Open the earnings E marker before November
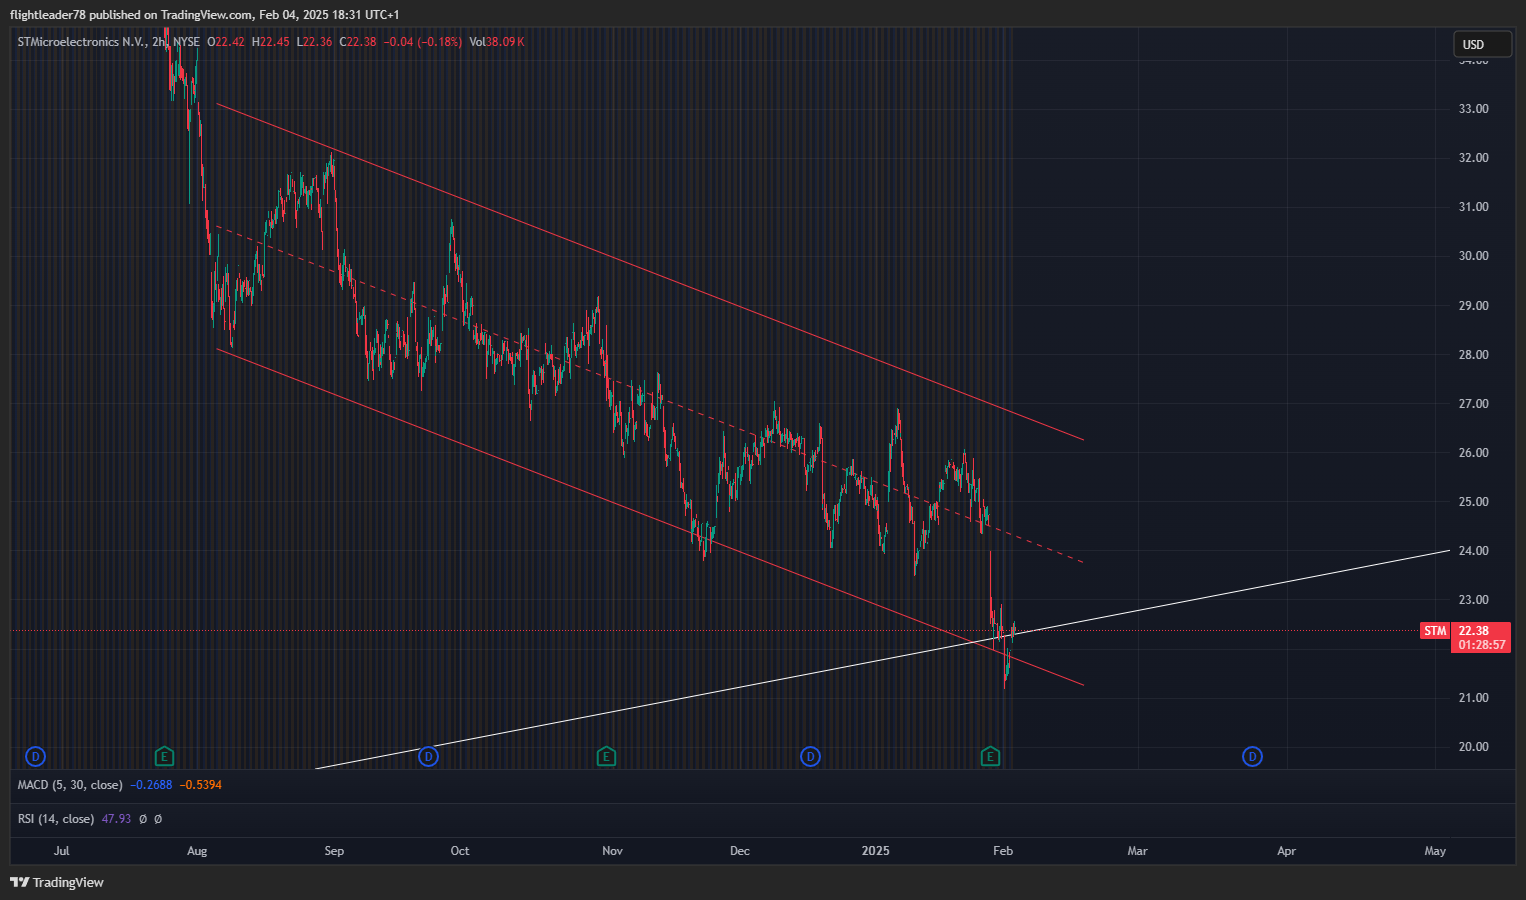This screenshot has height=900, width=1526. click(605, 756)
